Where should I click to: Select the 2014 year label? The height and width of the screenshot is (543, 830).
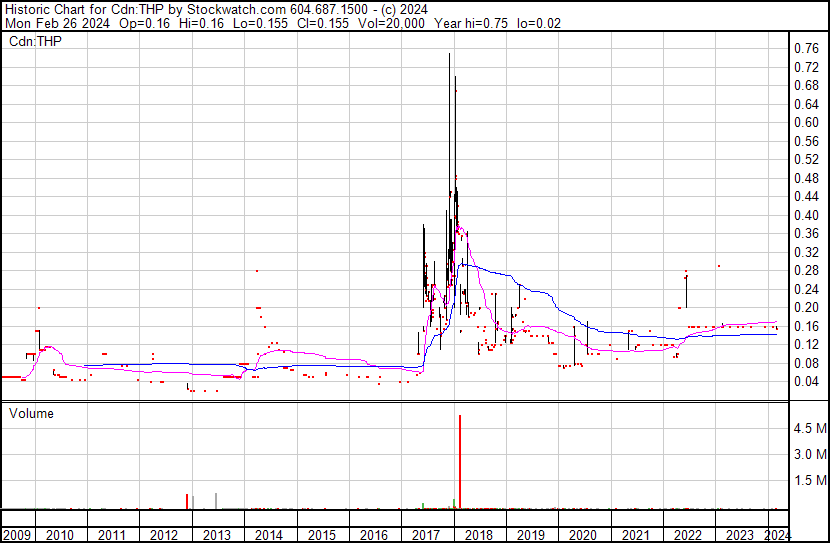(269, 535)
